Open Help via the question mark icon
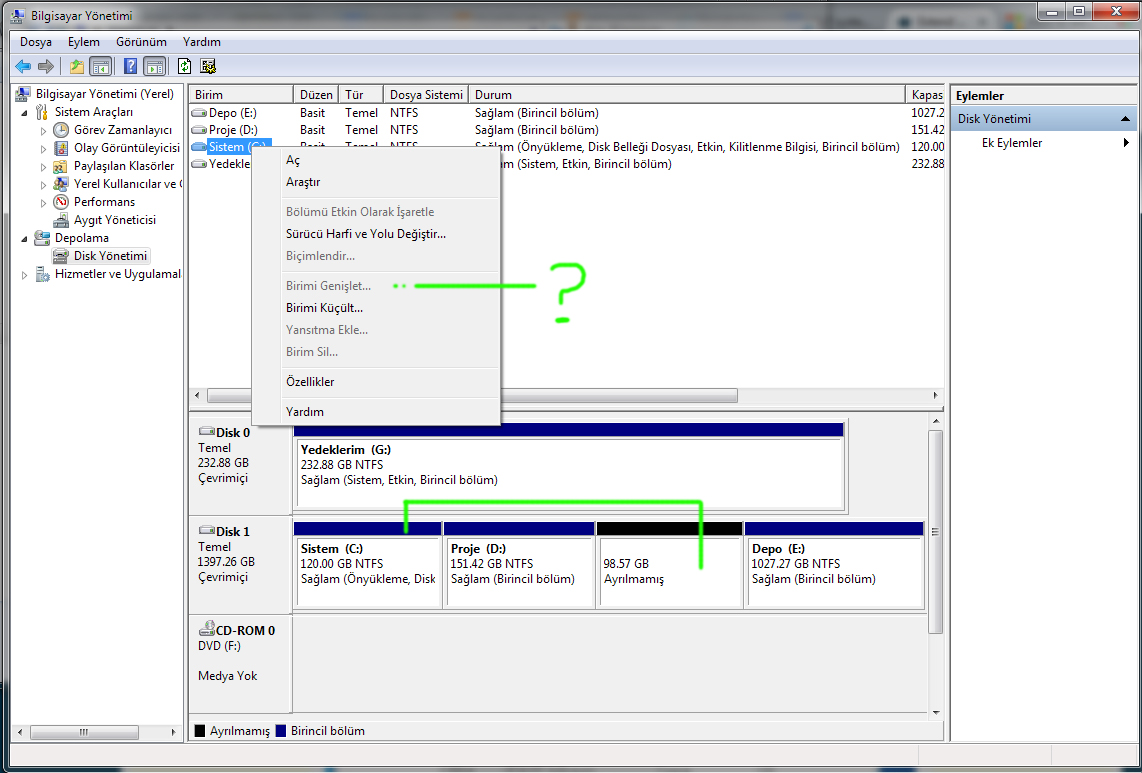 [x=130, y=66]
